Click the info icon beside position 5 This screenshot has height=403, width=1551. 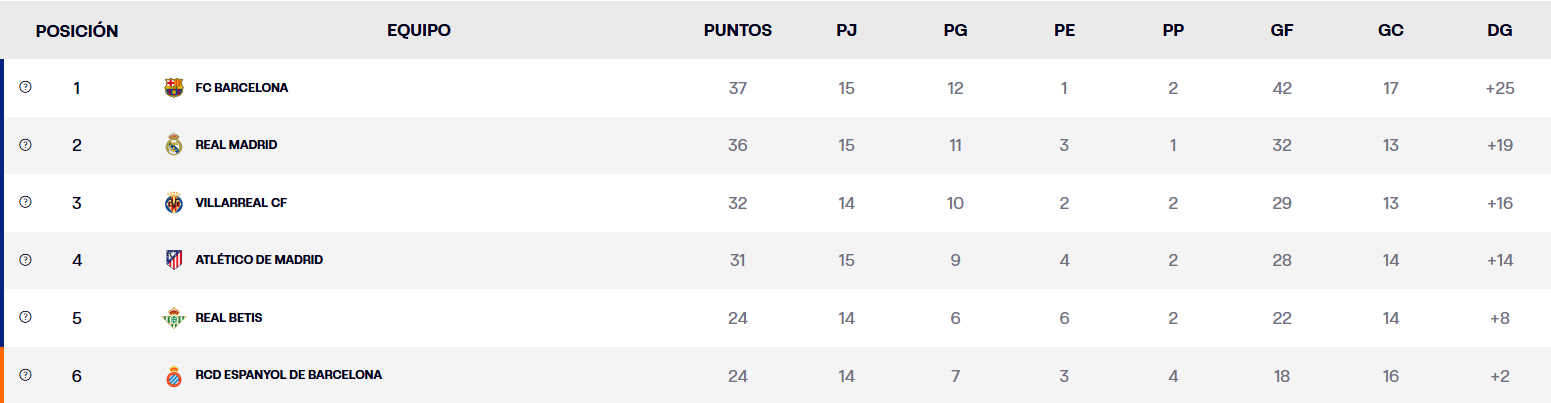(26, 317)
